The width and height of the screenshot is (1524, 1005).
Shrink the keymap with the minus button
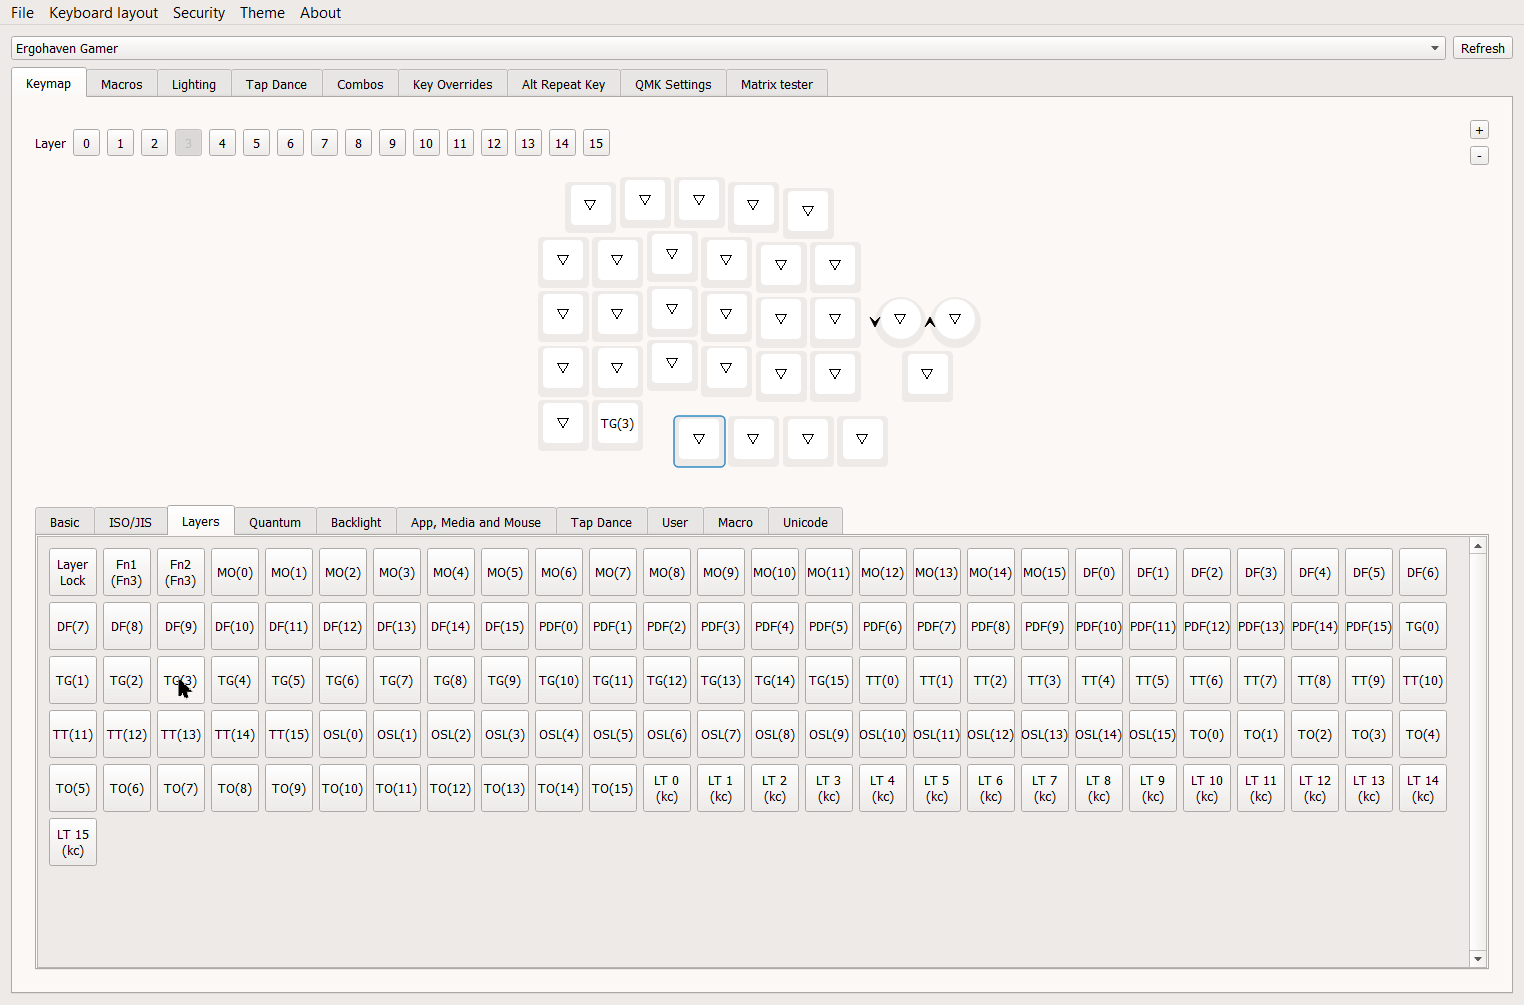tap(1479, 156)
